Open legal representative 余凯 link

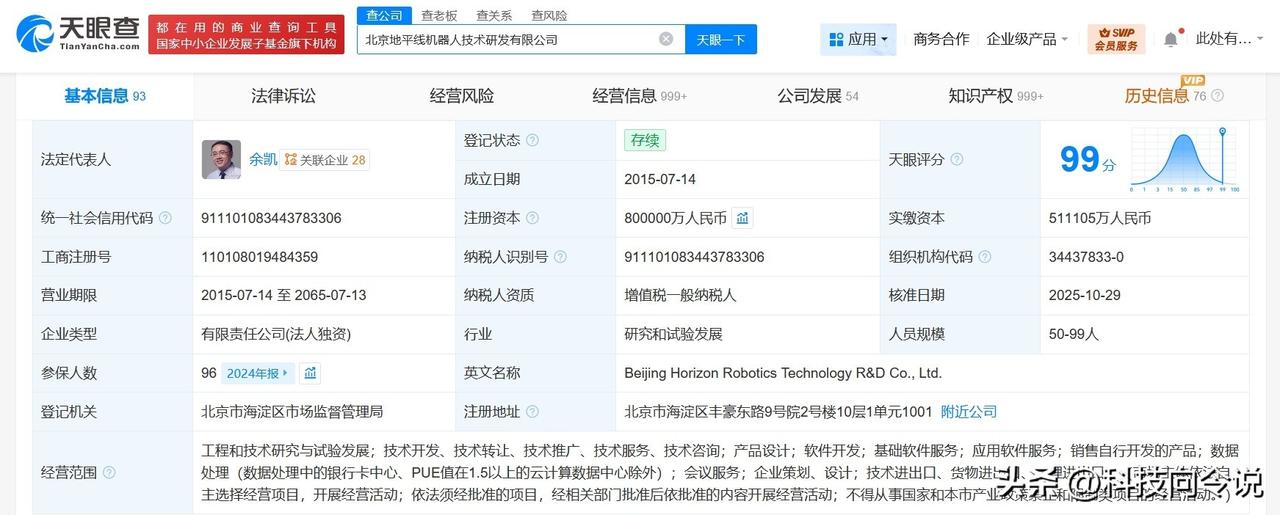coord(263,159)
